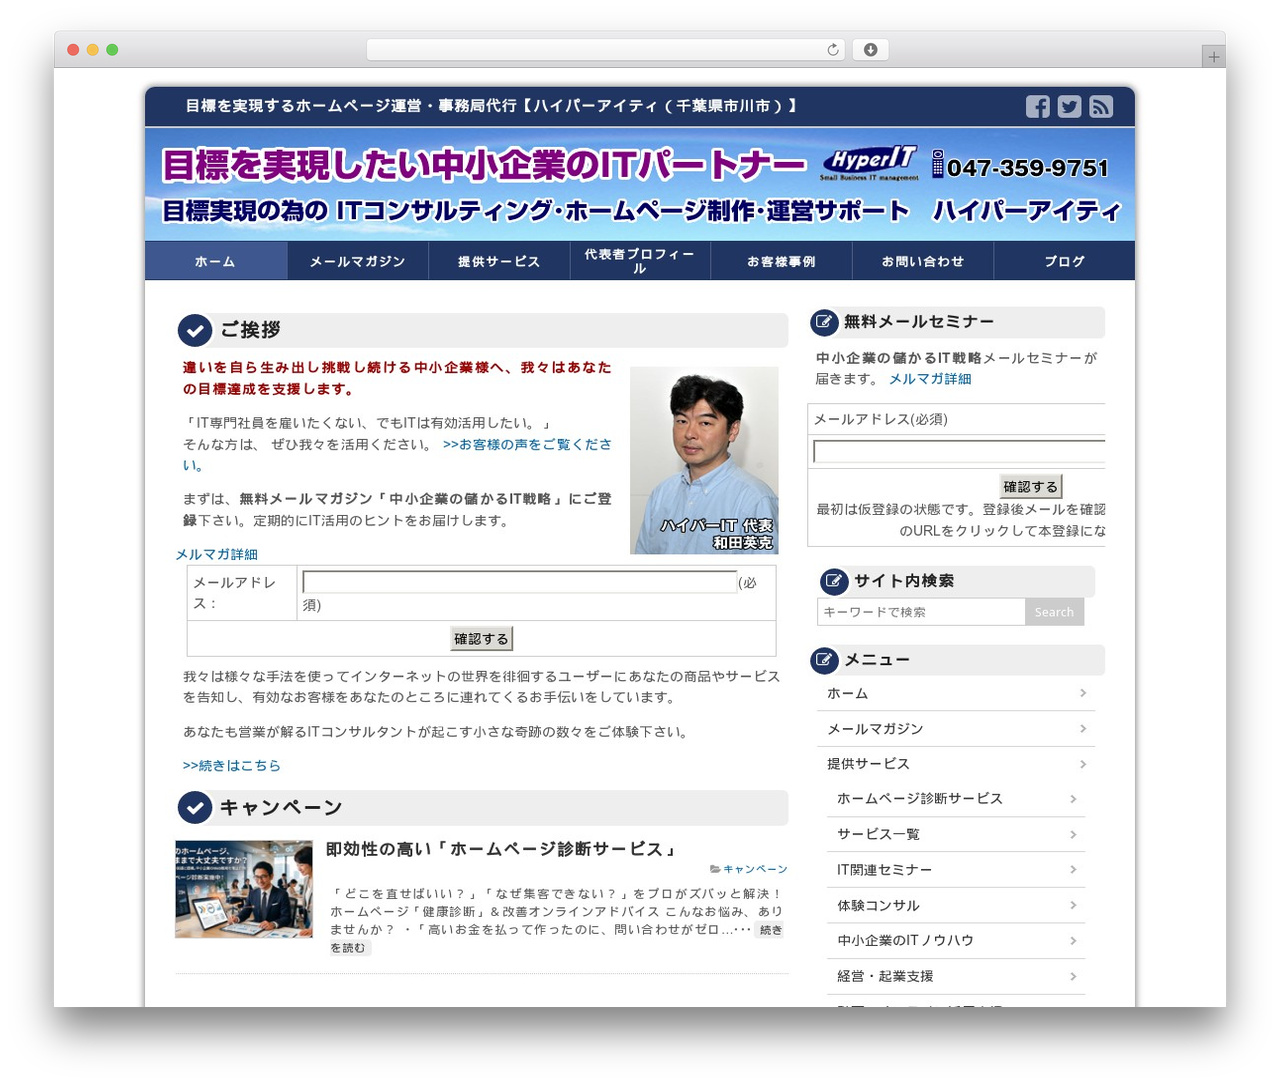Click chevron on サービス一覧 row

tap(1073, 834)
